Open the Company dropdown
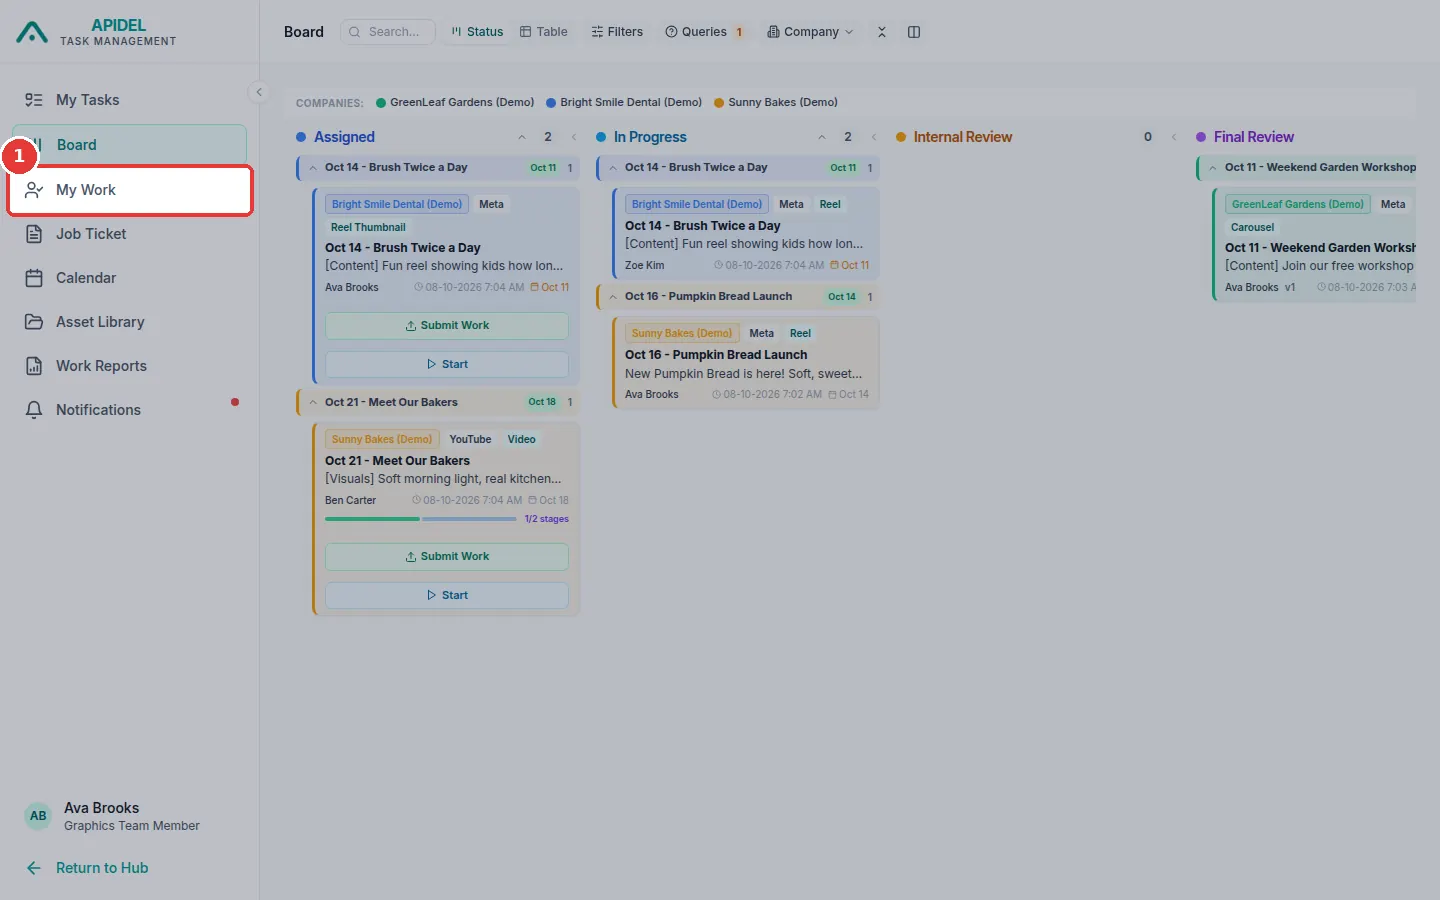Viewport: 1440px width, 900px height. [810, 32]
